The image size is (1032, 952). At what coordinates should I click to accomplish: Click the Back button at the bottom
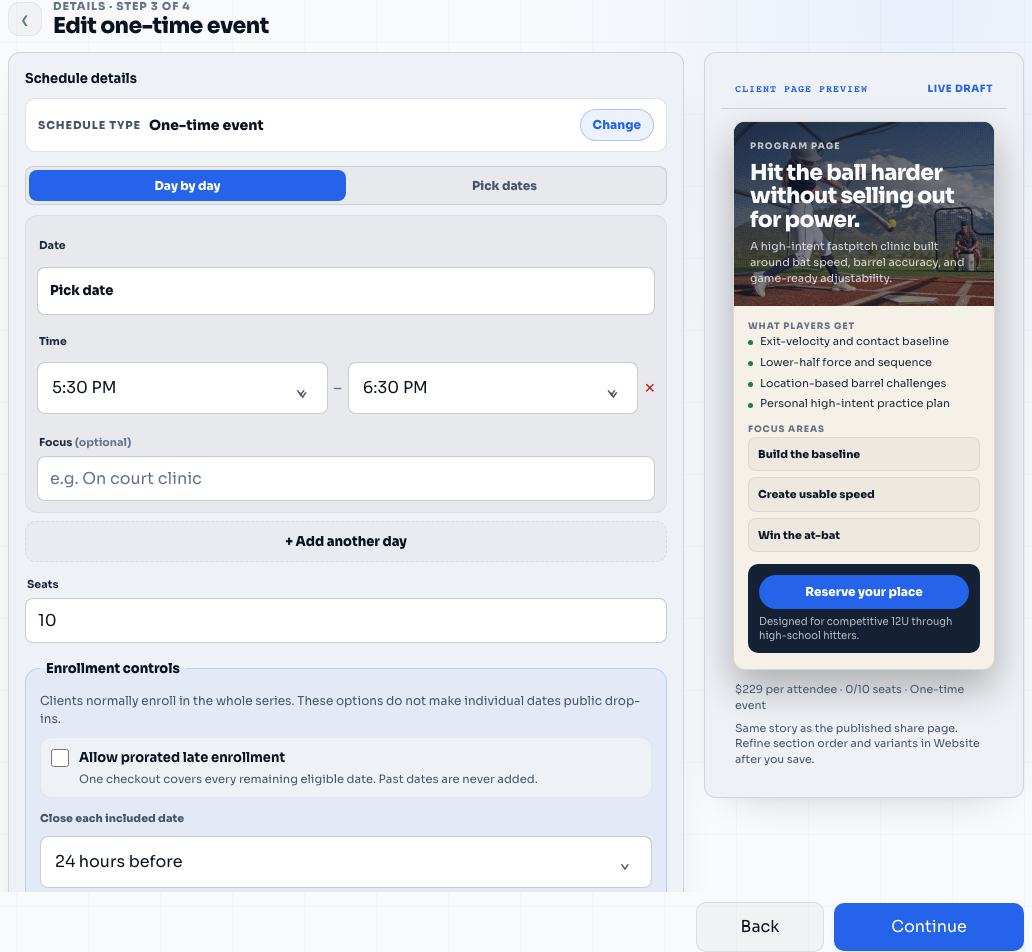pos(760,926)
